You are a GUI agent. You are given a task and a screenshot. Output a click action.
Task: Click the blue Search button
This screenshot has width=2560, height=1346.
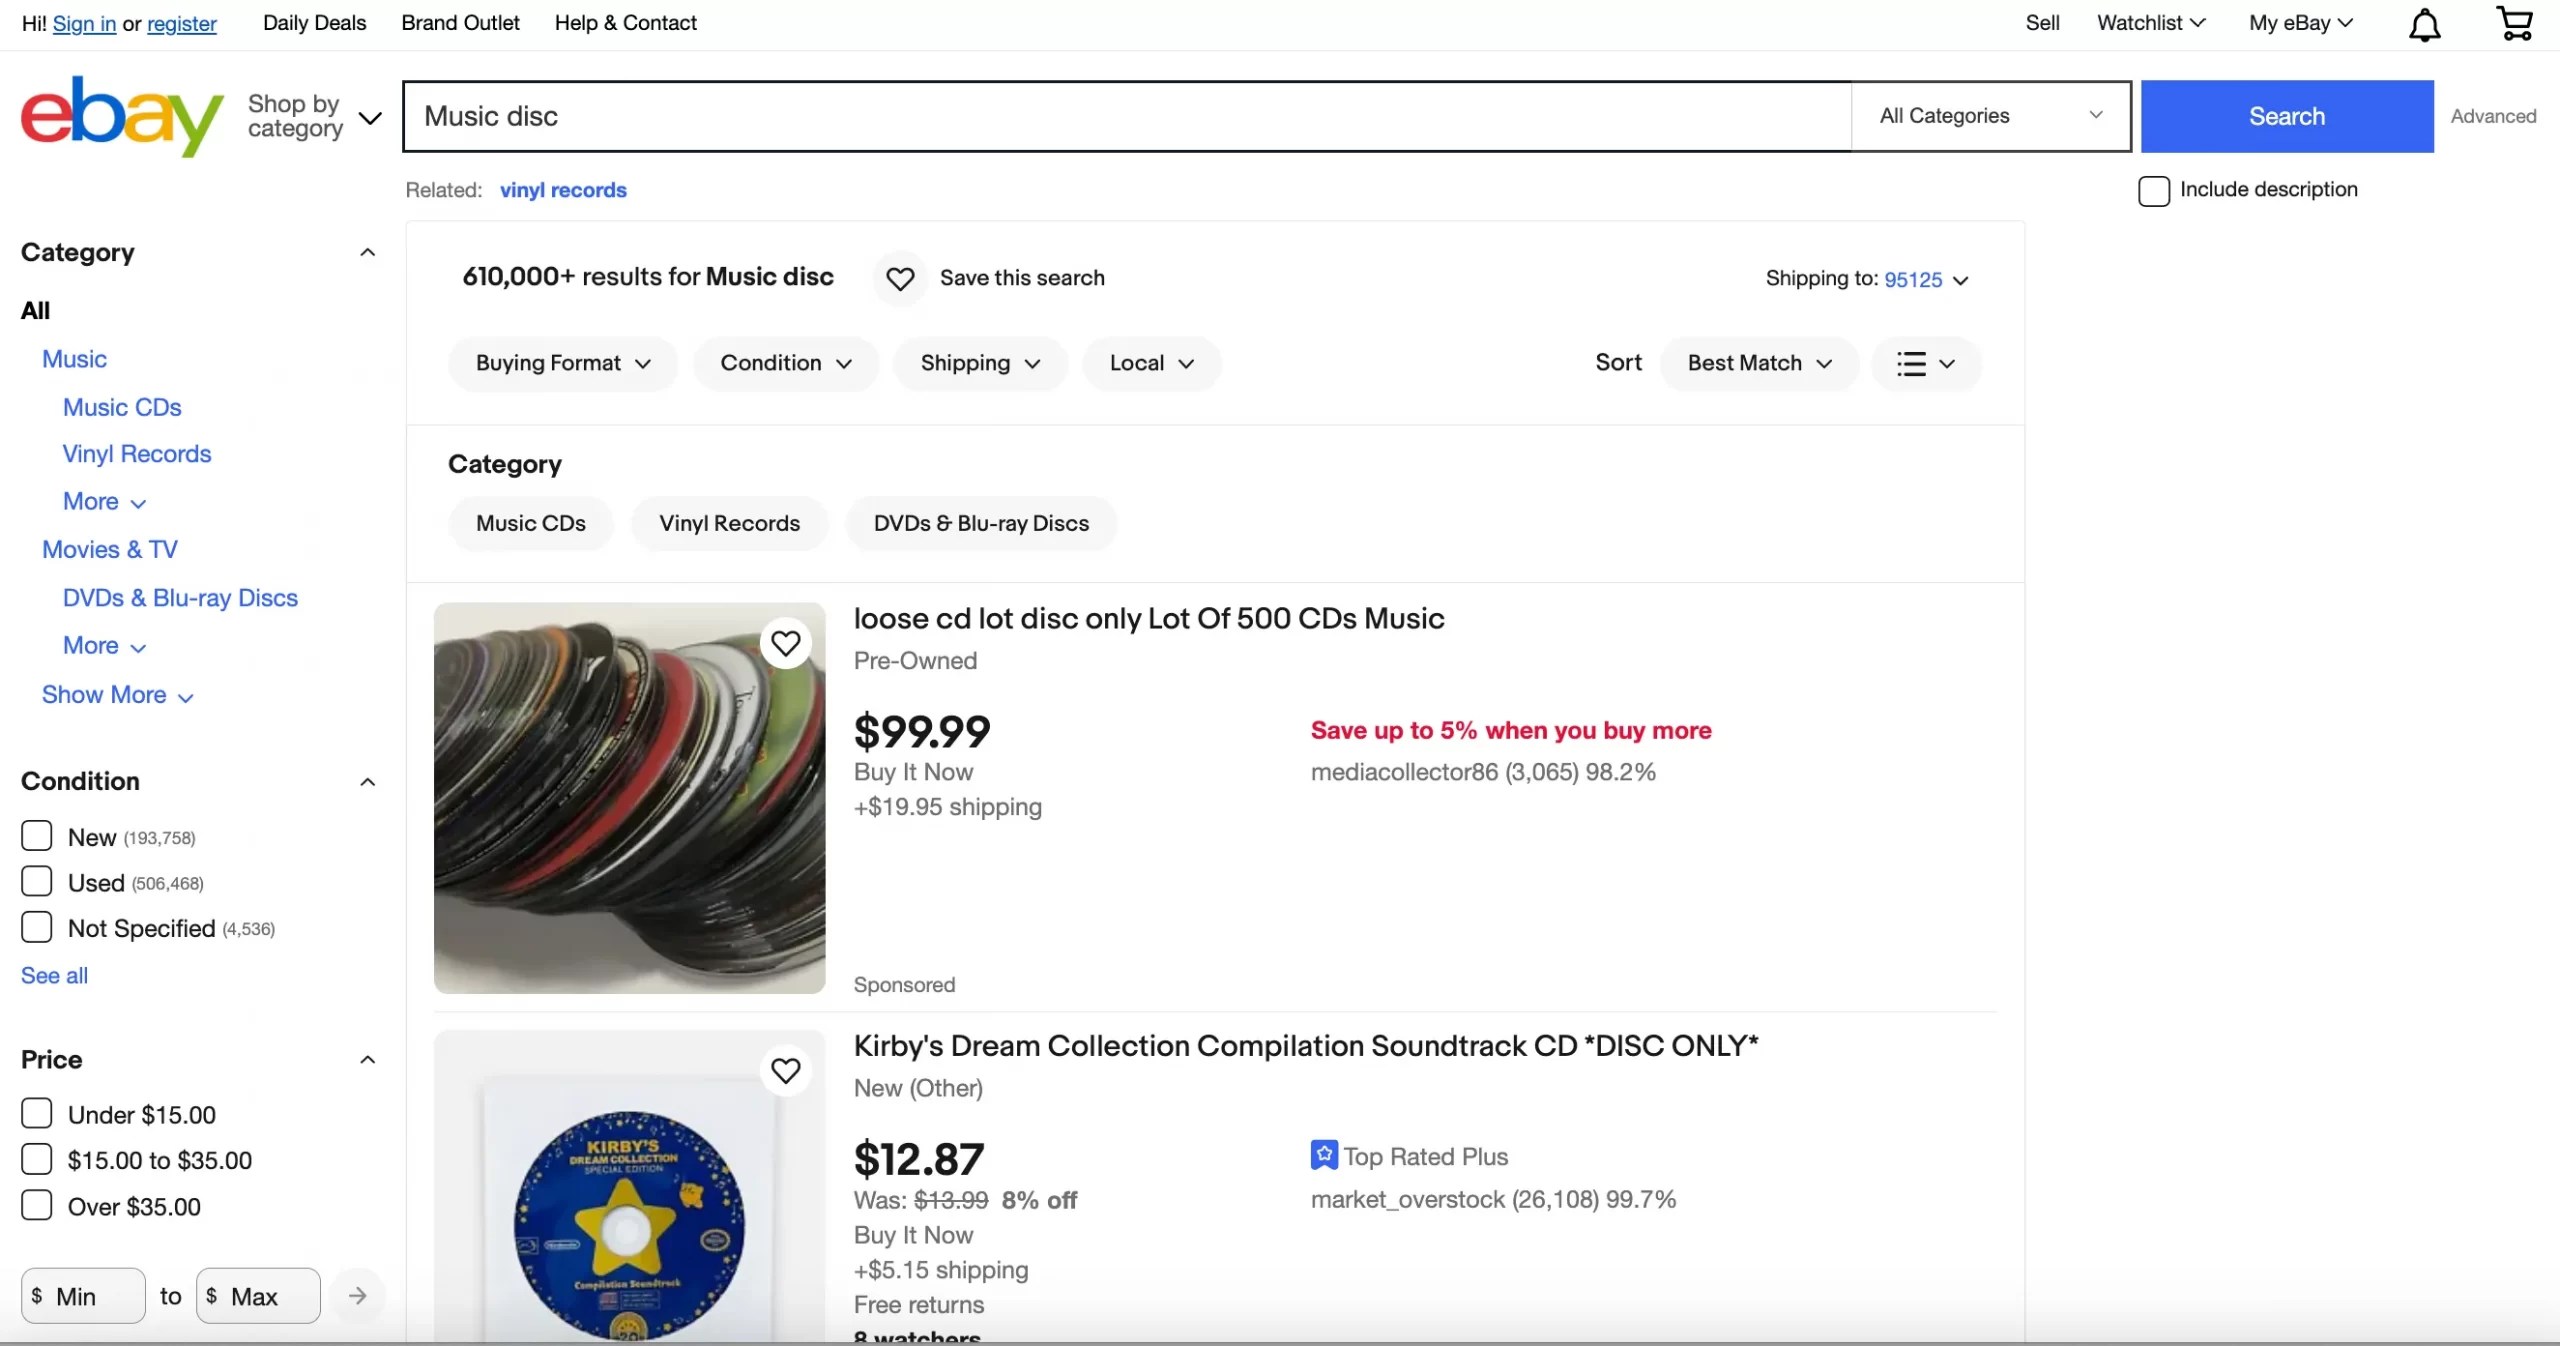(2287, 116)
